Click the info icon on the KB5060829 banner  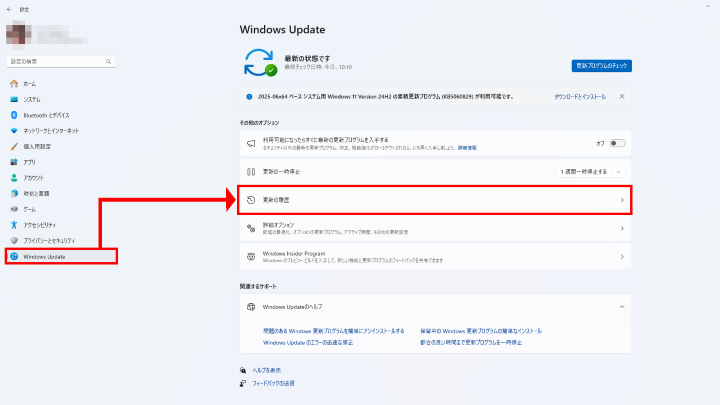pos(249,96)
